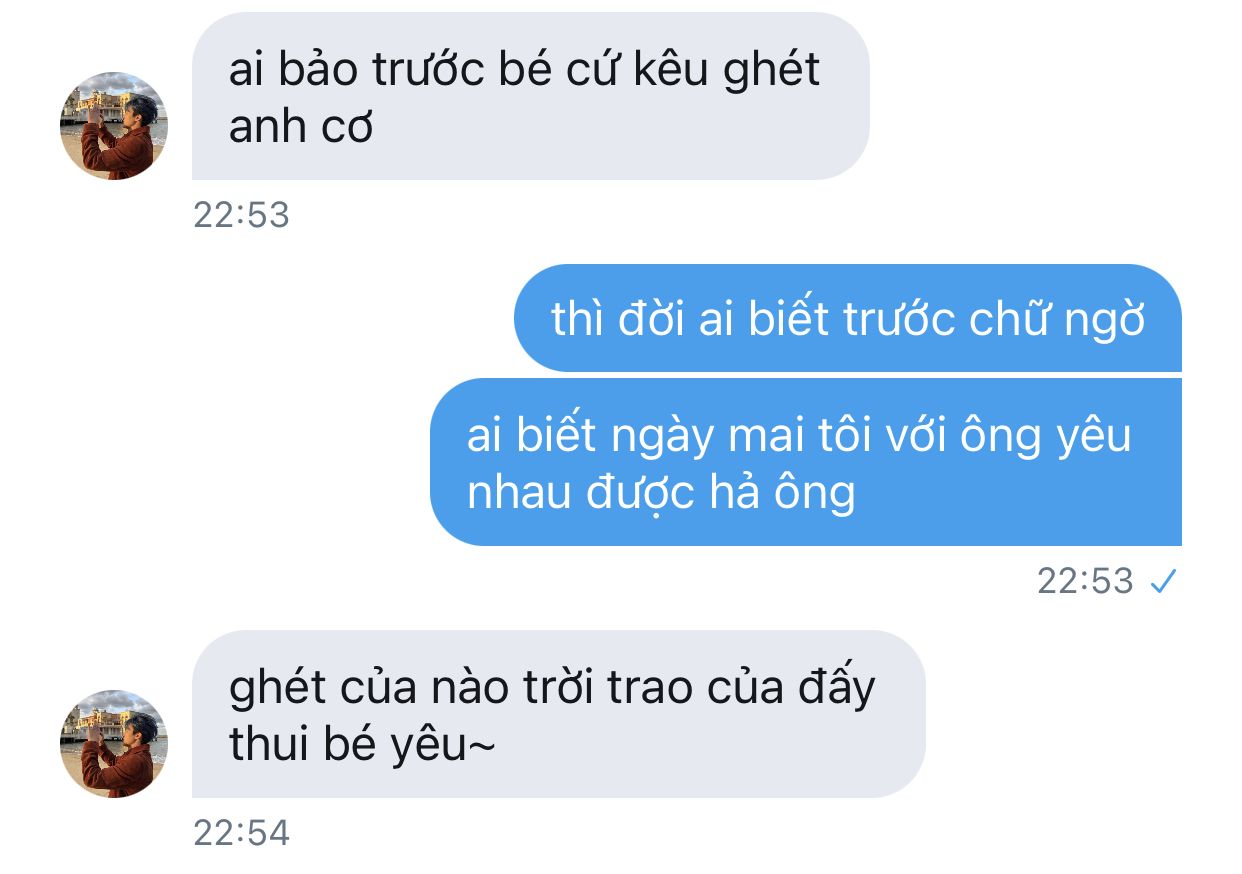Select the bubble 'thì đời ai biết trước chữ ngờ'
Viewport: 1242px width, 874px height.
(x=848, y=318)
